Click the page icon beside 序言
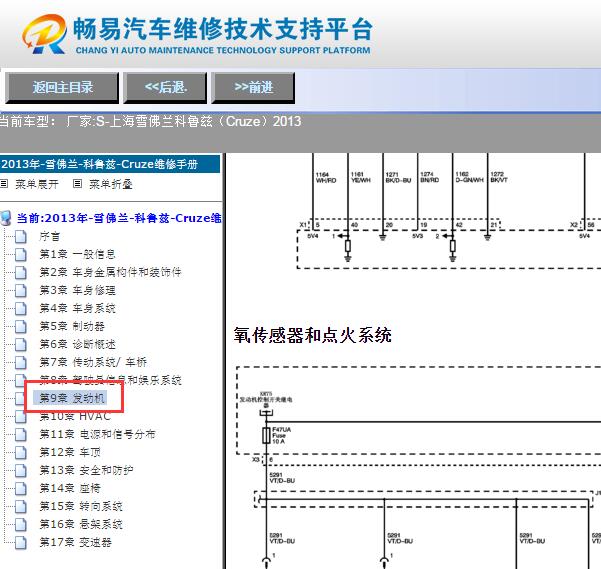601x569 pixels. click(x=21, y=236)
